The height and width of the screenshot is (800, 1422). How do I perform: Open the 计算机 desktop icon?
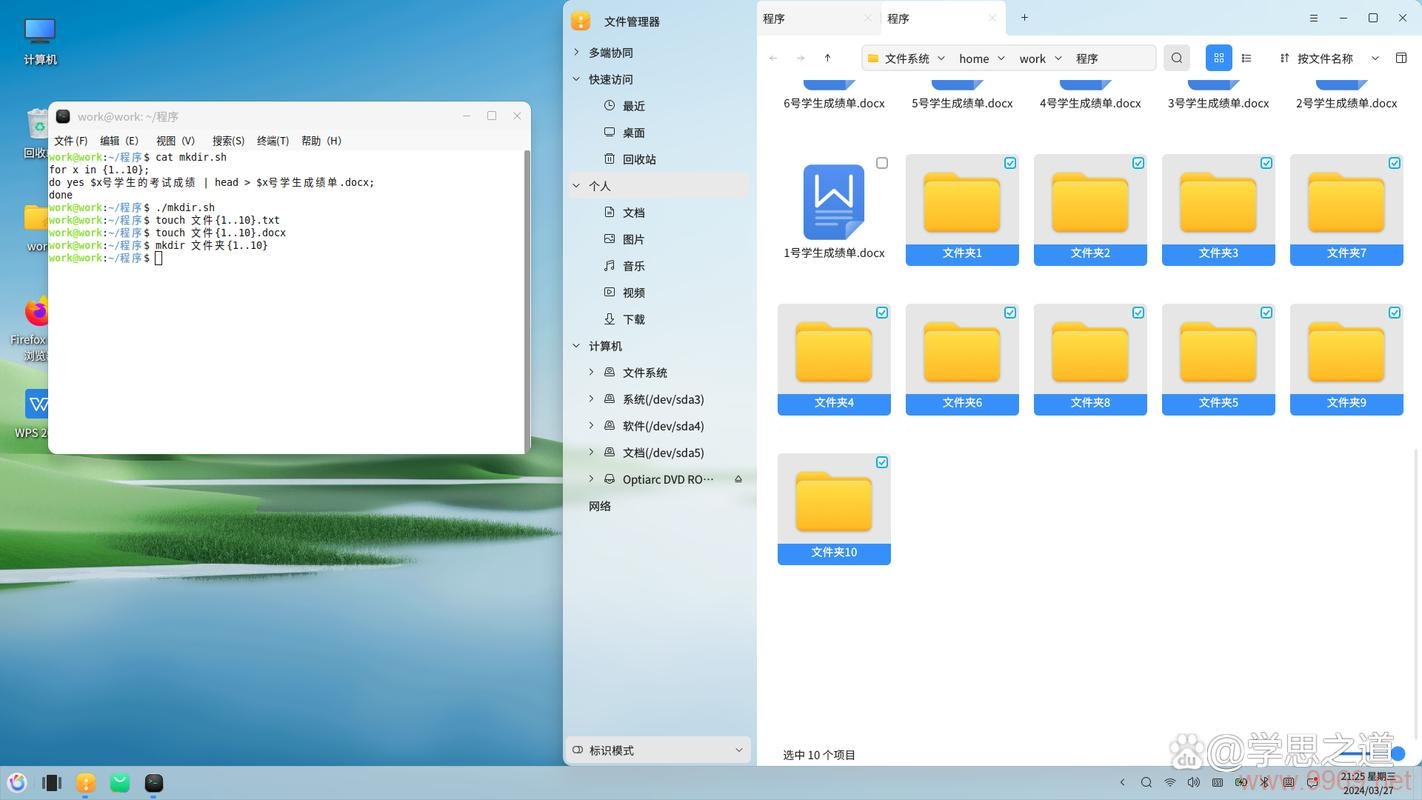pyautogui.click(x=40, y=40)
